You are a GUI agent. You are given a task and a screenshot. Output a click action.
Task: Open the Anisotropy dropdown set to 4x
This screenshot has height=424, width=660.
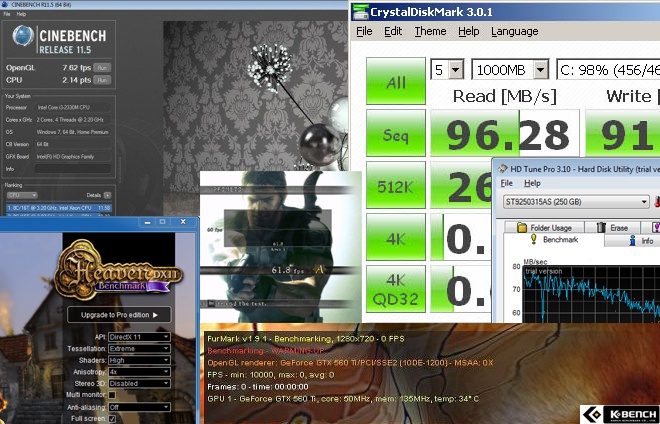click(139, 372)
